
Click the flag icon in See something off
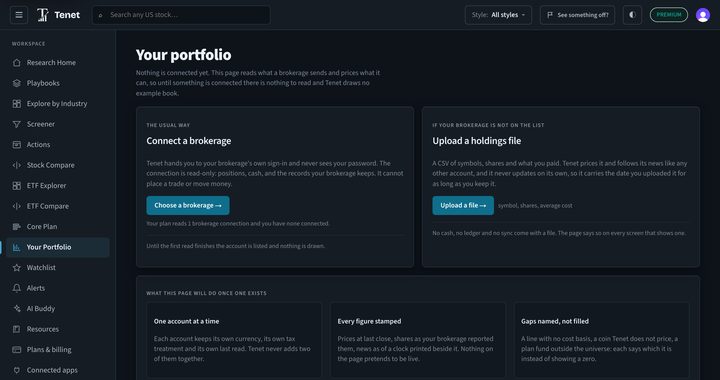coord(550,15)
